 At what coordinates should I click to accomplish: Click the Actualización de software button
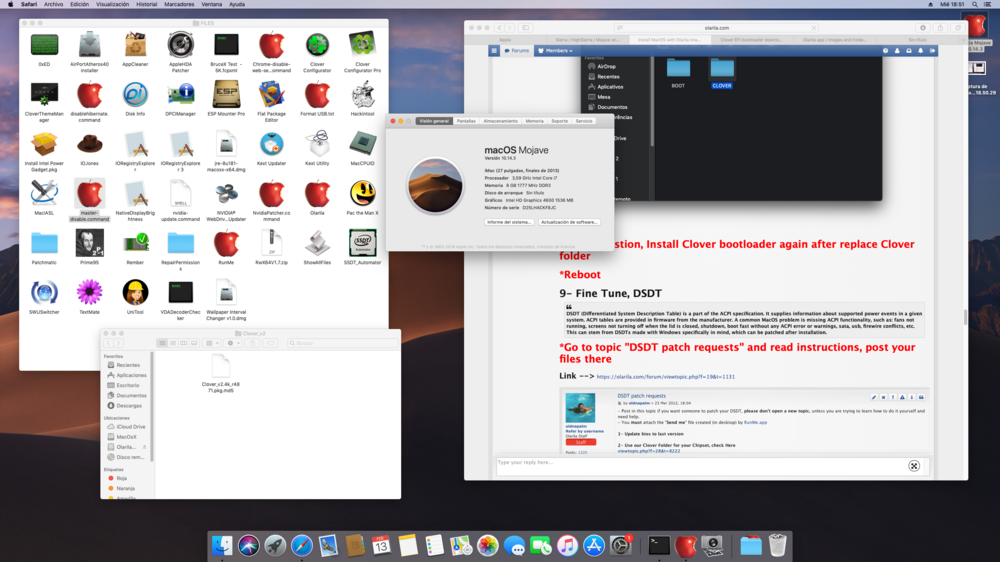(x=569, y=222)
